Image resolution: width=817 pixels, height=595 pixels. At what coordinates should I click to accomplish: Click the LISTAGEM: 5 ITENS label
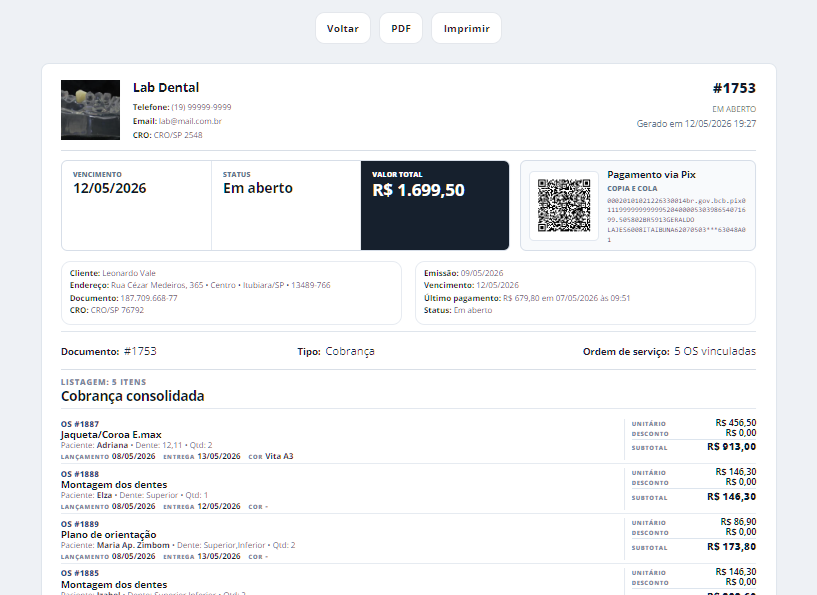pos(104,382)
